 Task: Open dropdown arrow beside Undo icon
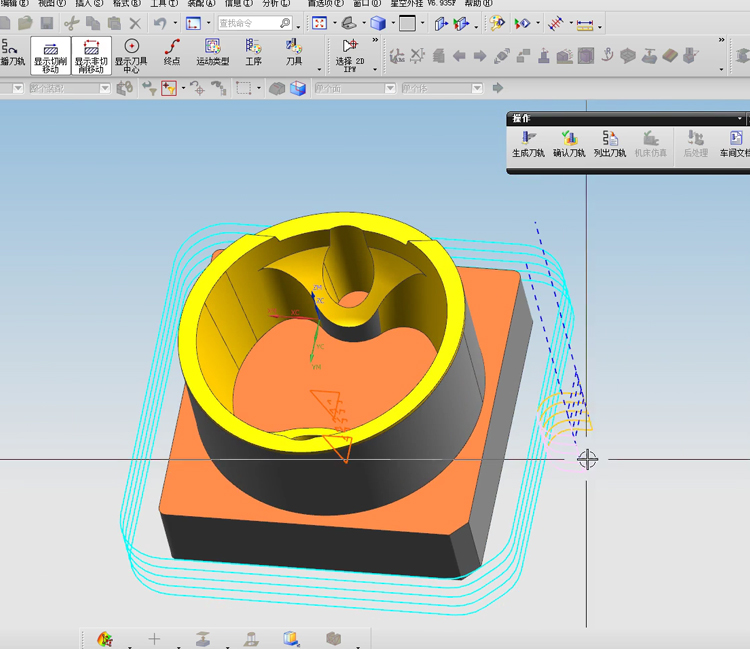(175, 23)
